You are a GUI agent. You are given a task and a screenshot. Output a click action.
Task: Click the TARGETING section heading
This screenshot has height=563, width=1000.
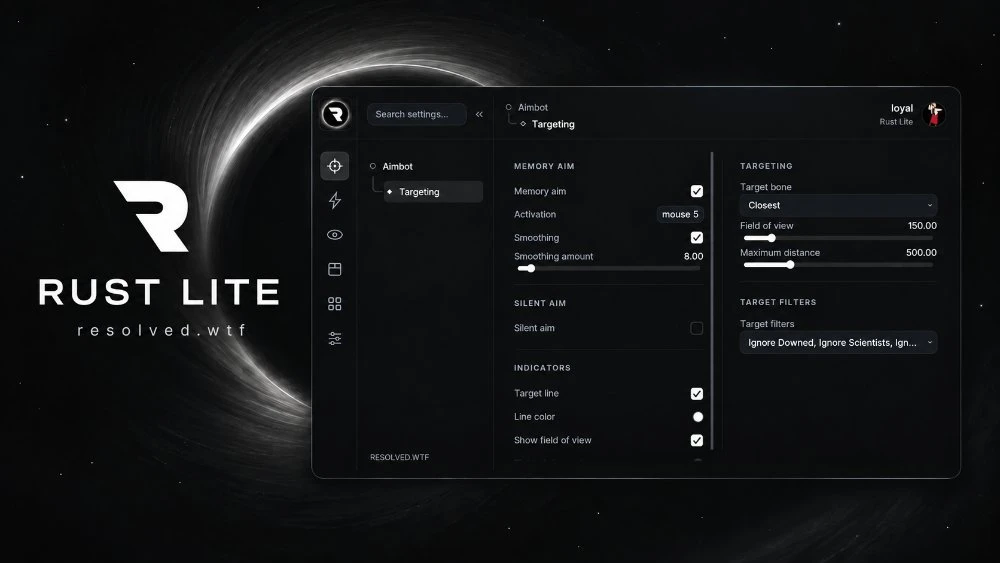766,166
